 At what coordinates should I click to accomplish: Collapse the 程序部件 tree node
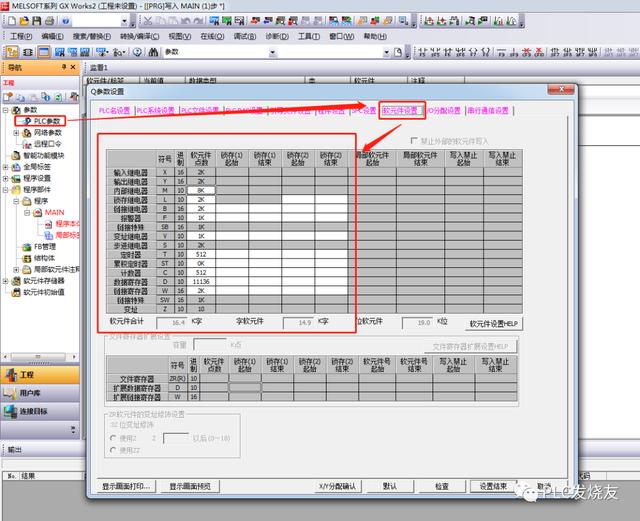coord(6,190)
